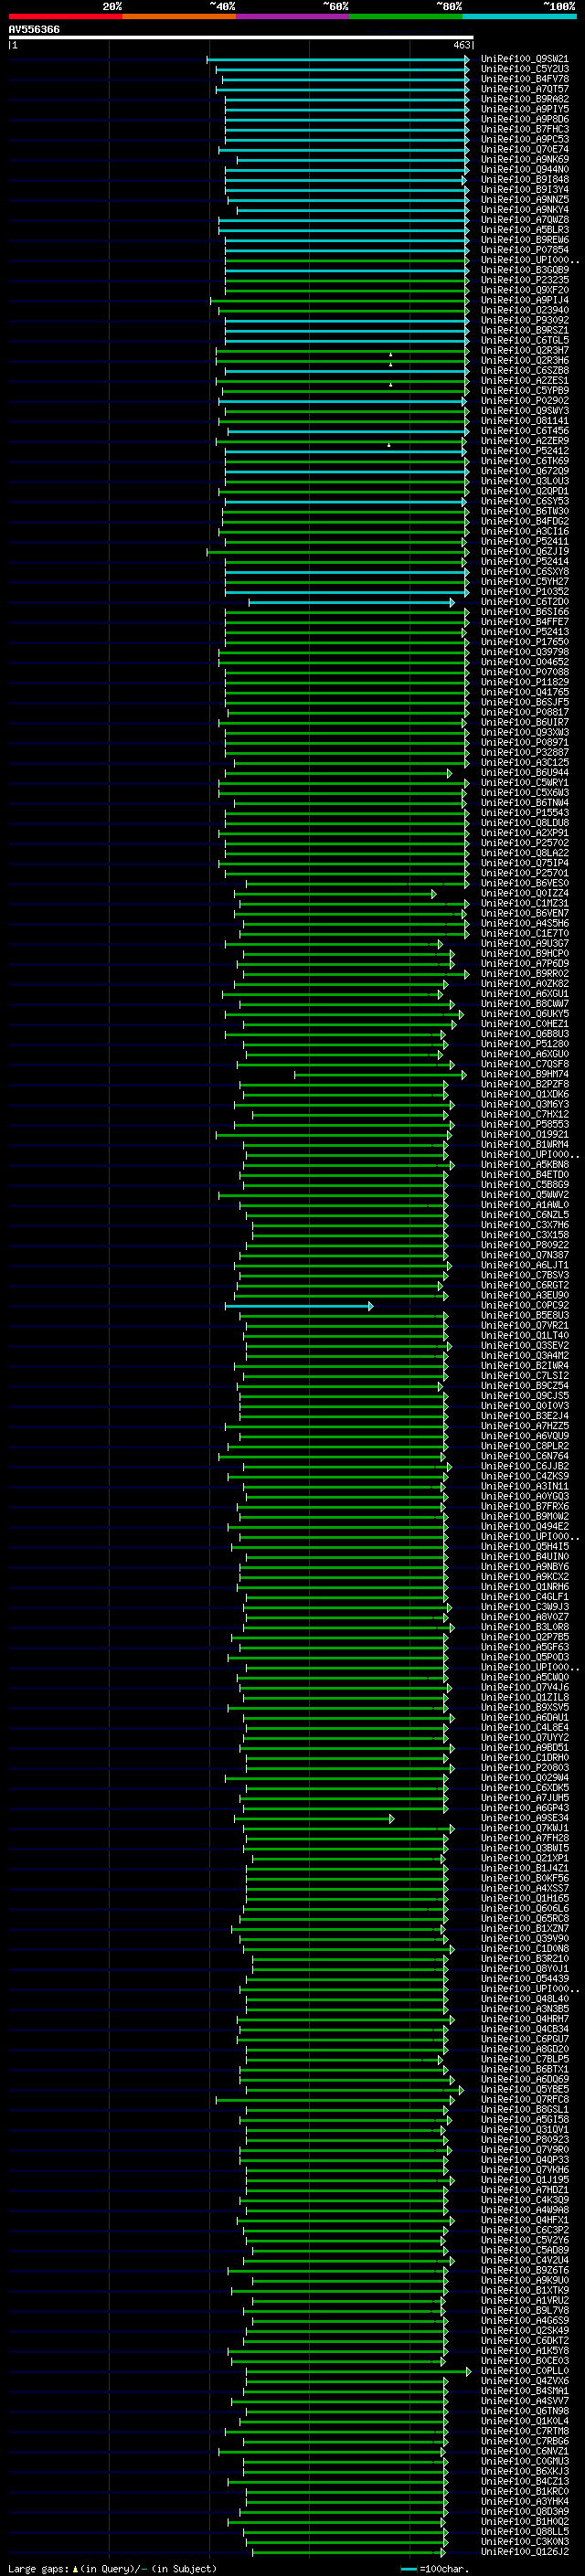This screenshot has width=585, height=2576.
Task: Click label UniRef100_B4CZ13
Action: tap(524, 2481)
